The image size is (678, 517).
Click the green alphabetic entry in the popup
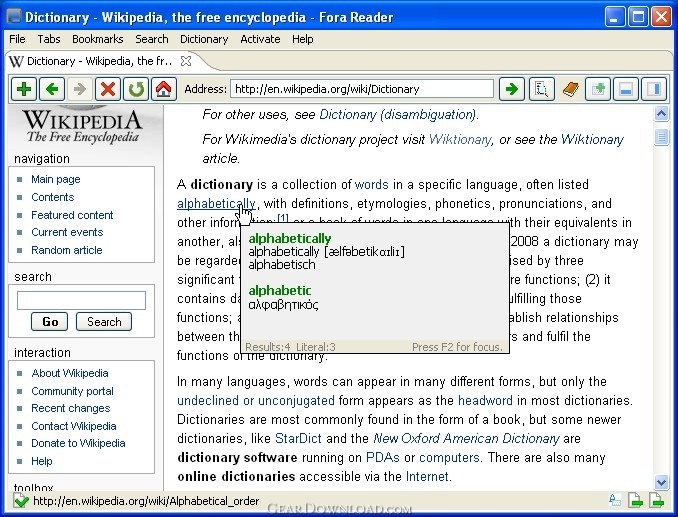[x=280, y=290]
